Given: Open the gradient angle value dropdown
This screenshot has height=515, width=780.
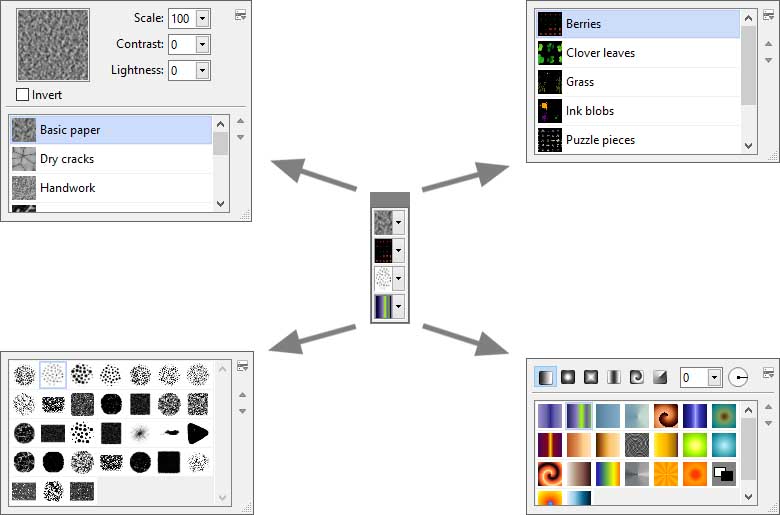Looking at the screenshot, I should pyautogui.click(x=714, y=378).
